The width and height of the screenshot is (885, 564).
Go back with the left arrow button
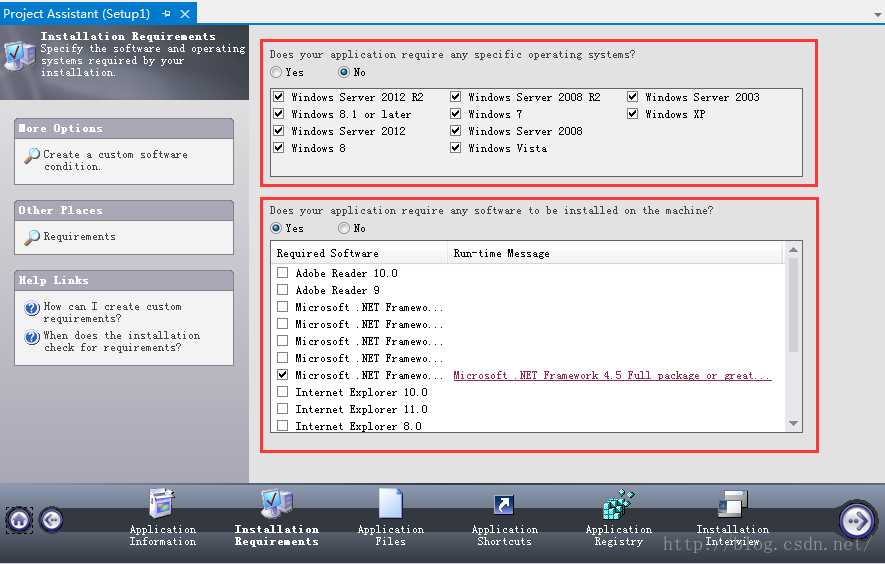point(51,519)
